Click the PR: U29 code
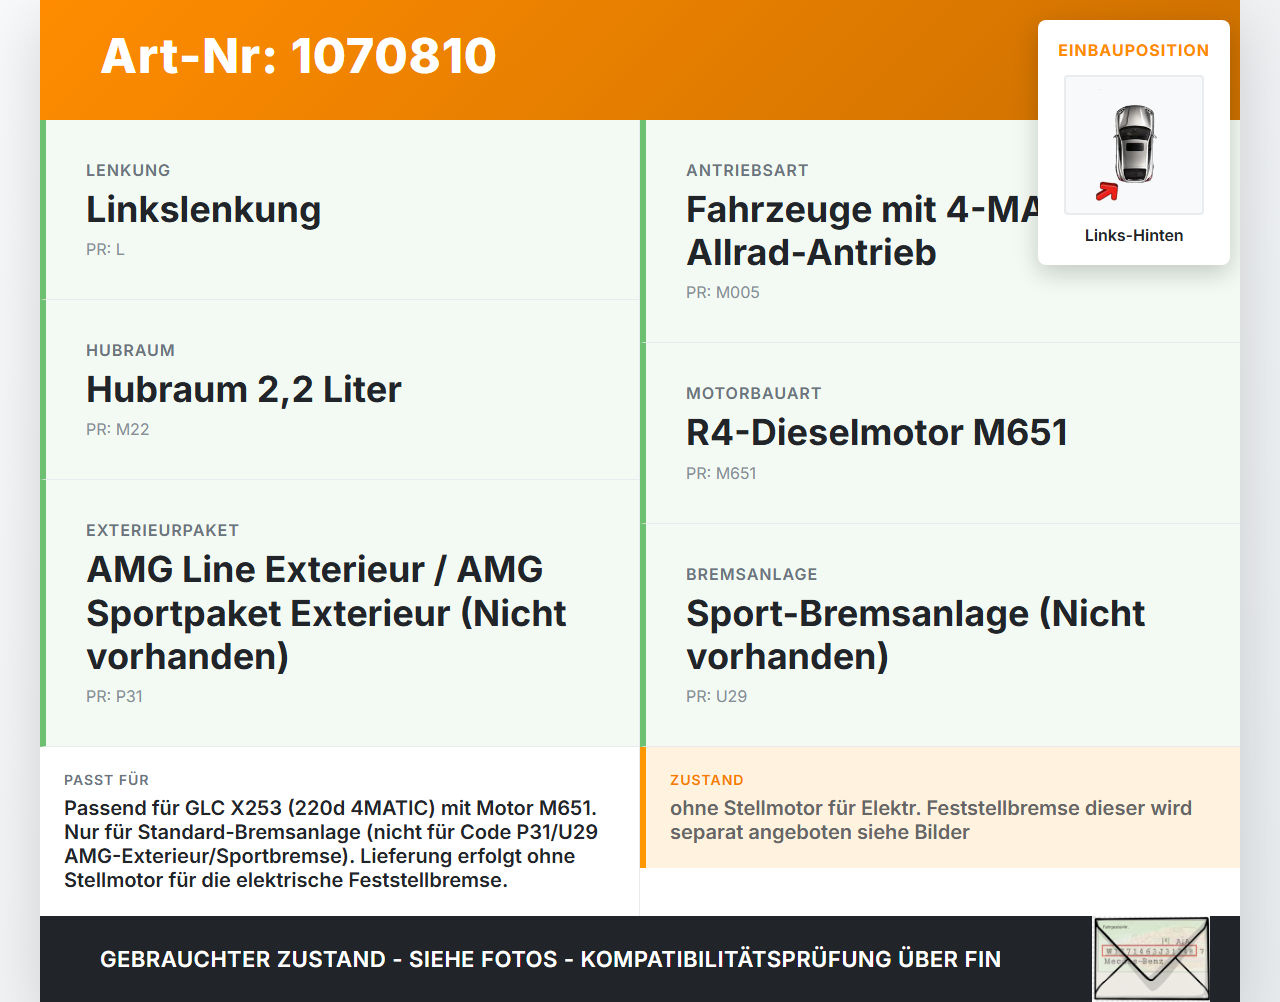This screenshot has width=1280, height=1002. tap(716, 696)
